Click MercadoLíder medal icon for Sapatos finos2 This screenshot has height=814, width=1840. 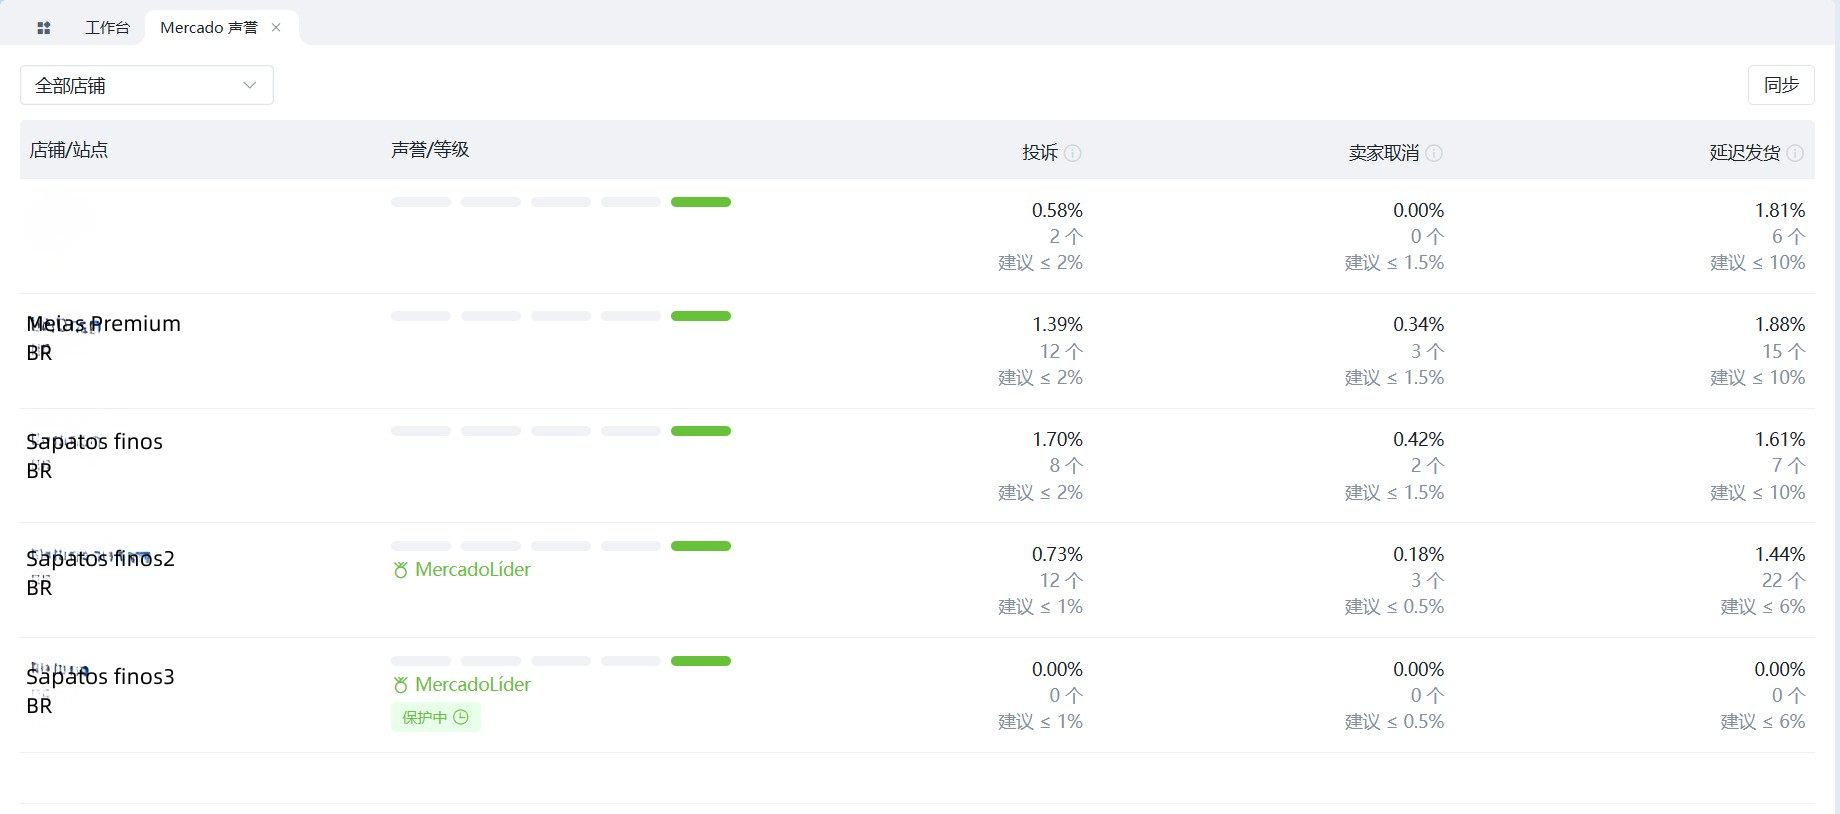tap(400, 570)
